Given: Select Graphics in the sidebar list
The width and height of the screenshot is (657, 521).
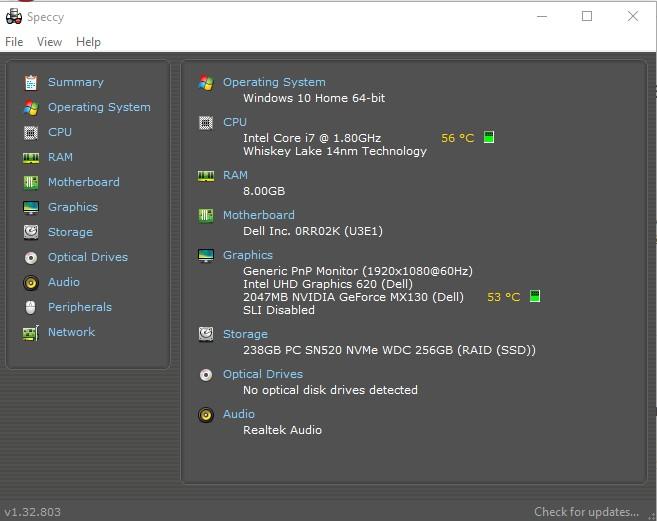Looking at the screenshot, I should tap(73, 207).
